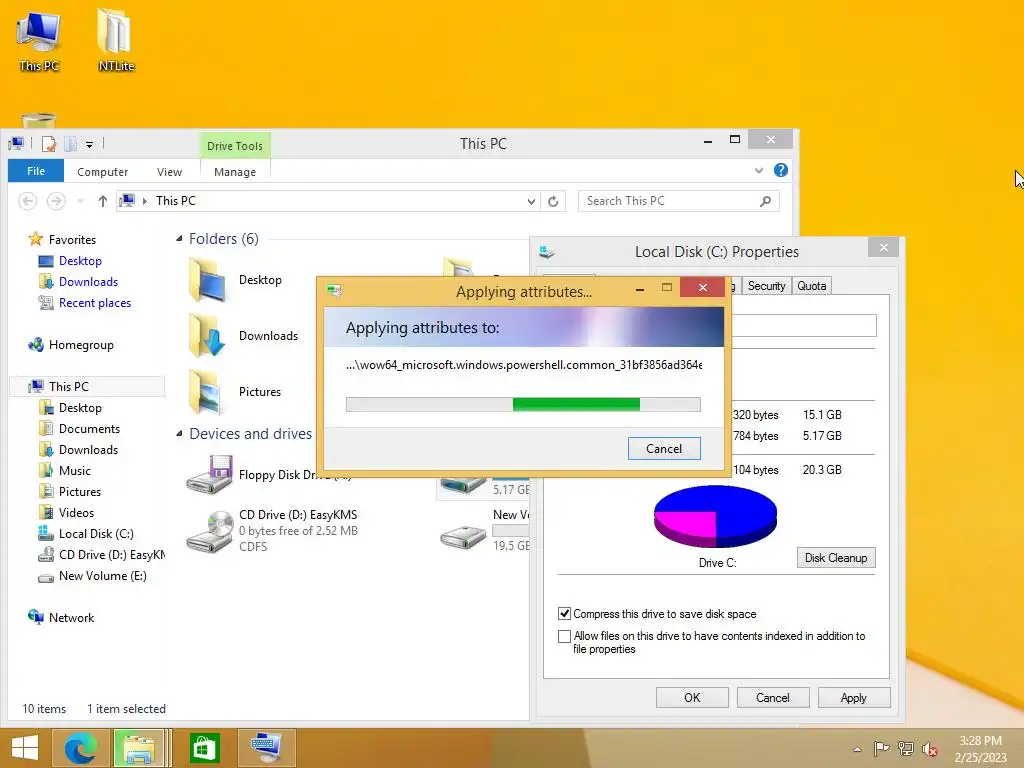Cancel the Applying attributes operation

tap(664, 449)
